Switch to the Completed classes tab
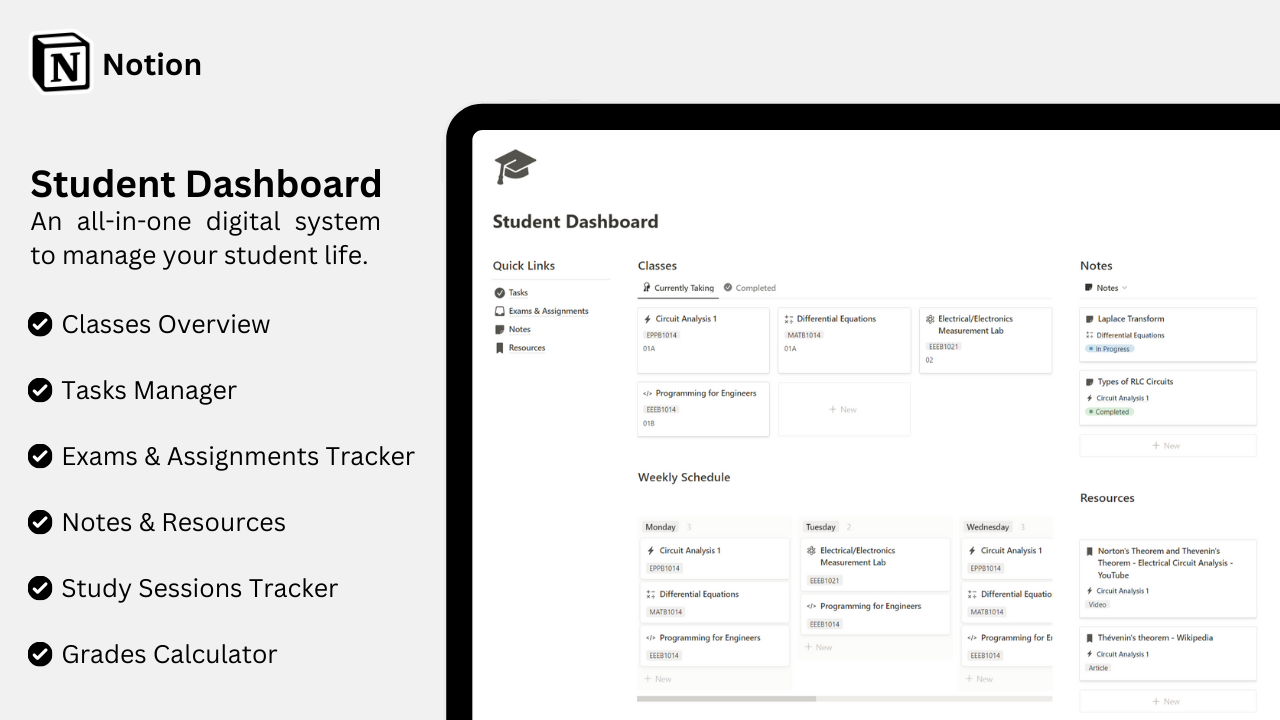The width and height of the screenshot is (1280, 720). tap(749, 287)
